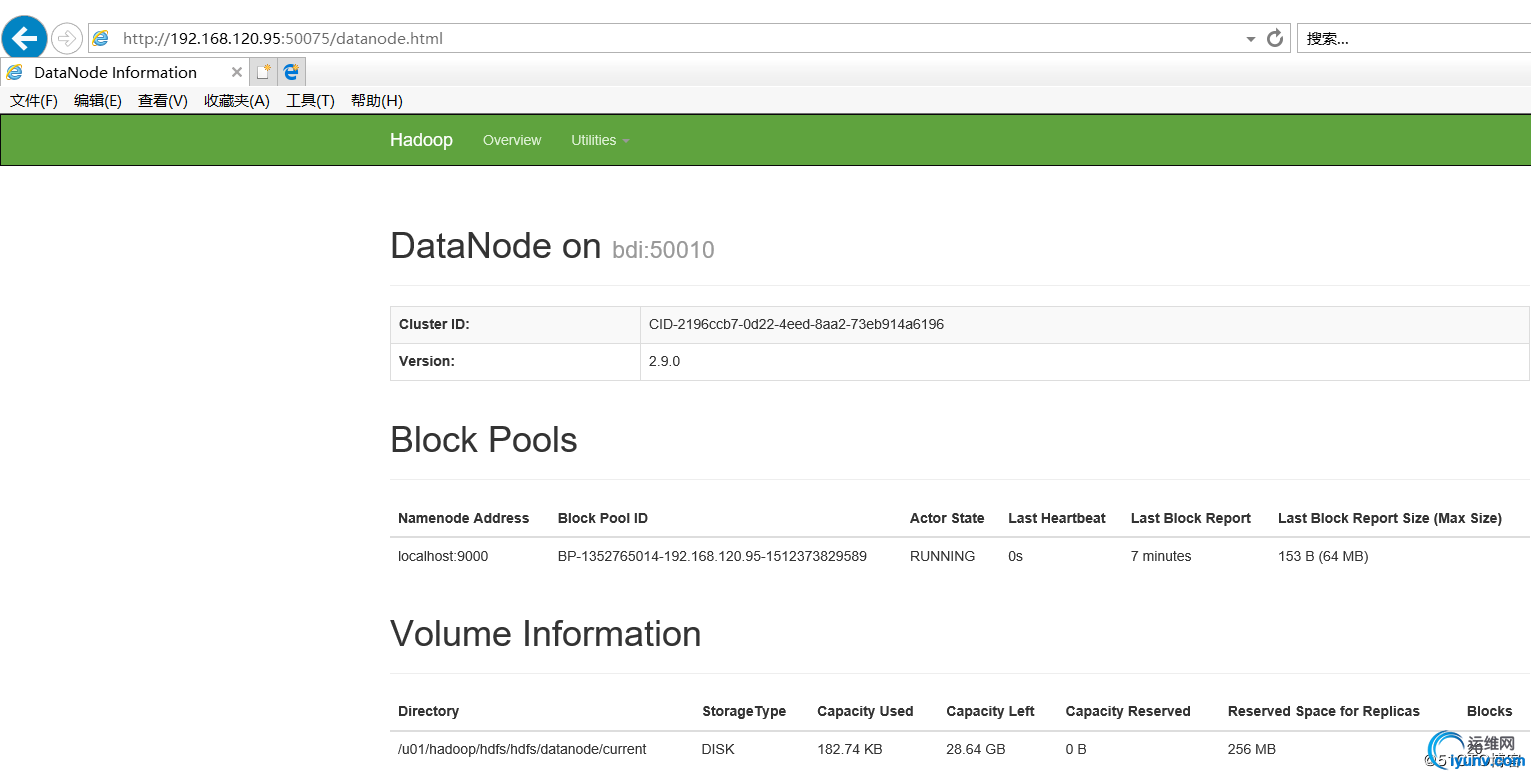
Task: Click the Capacity Reserved column header
Action: coord(1128,711)
